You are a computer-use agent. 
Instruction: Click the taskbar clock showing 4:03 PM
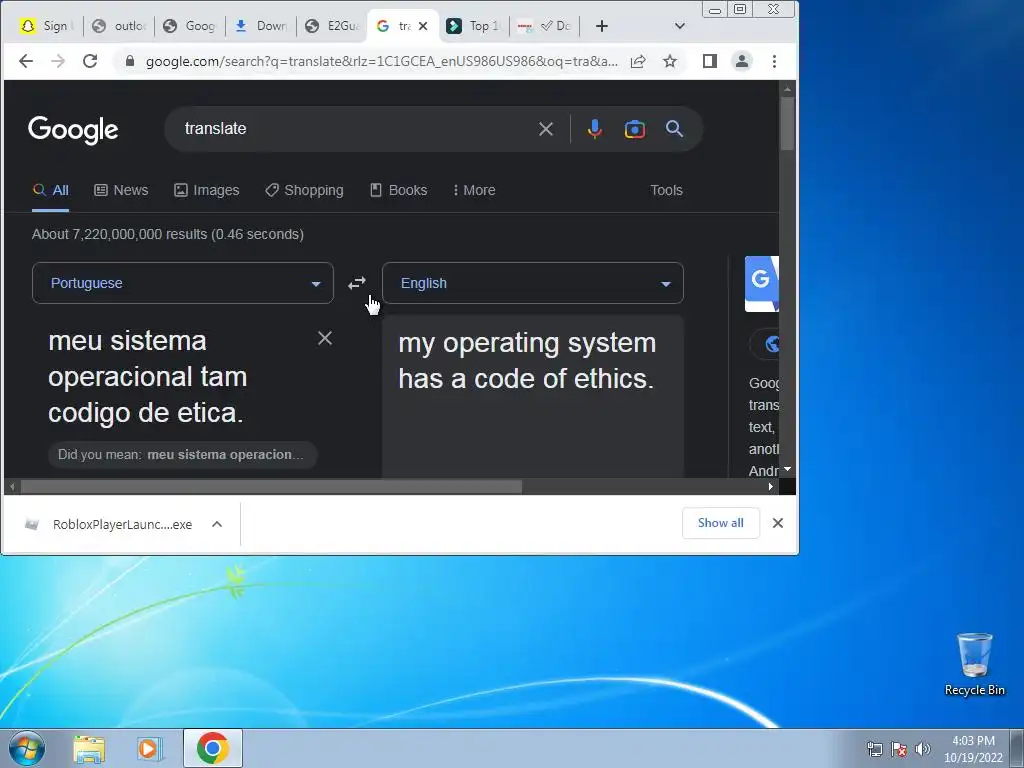[973, 749]
